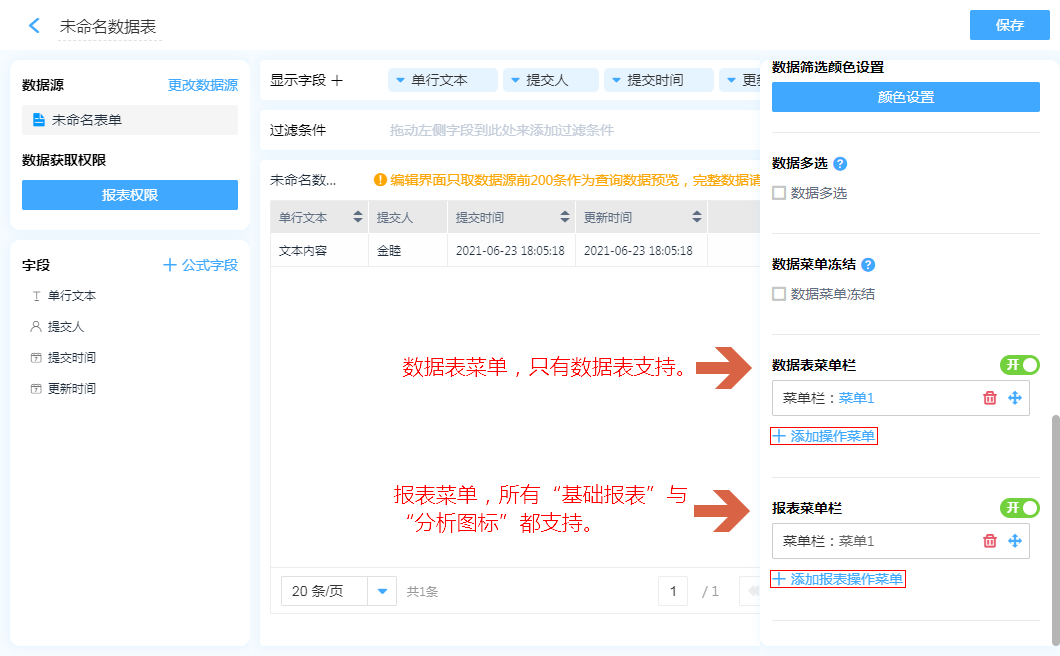Click help icon next to 数据菜单冻结
The height and width of the screenshot is (656, 1060).
(x=868, y=265)
